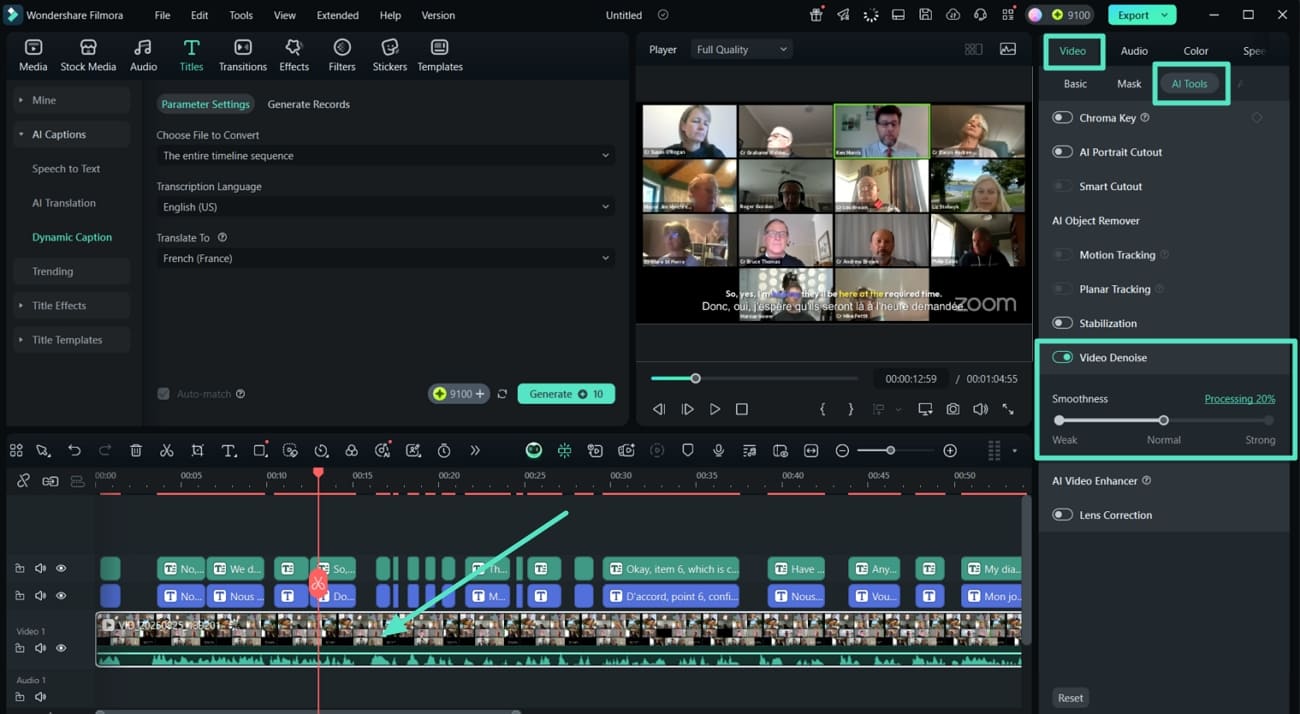Click the text tool in timeline toolbar

coord(229,451)
